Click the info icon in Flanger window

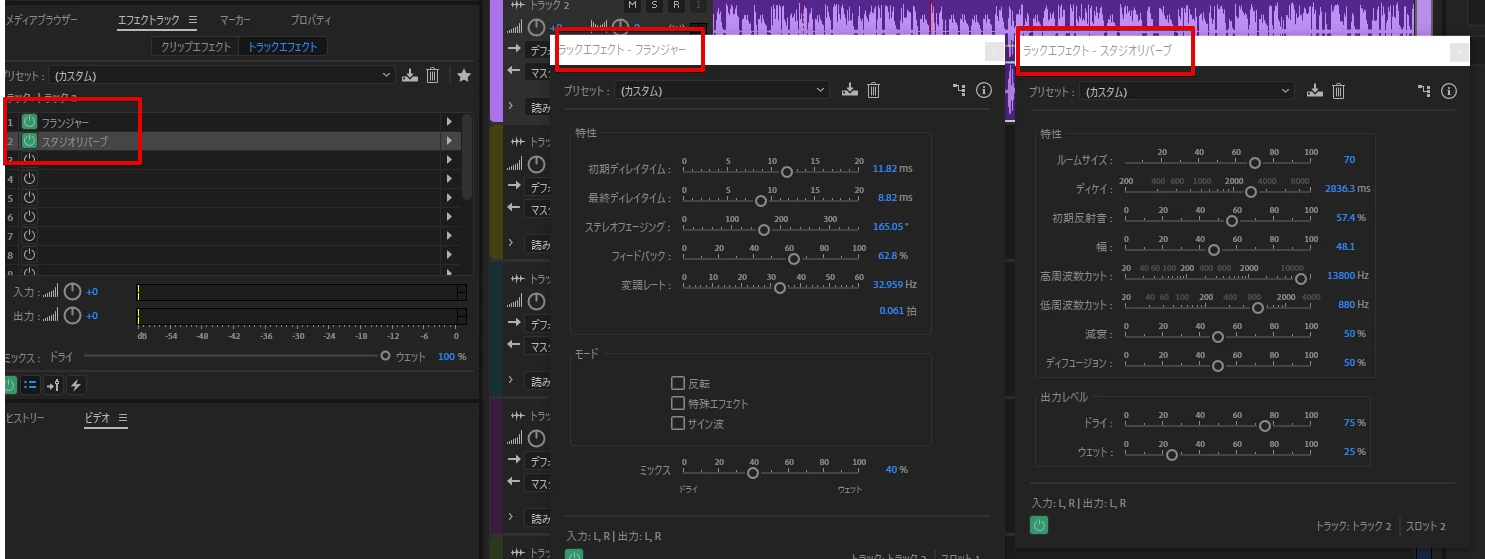pos(983,90)
